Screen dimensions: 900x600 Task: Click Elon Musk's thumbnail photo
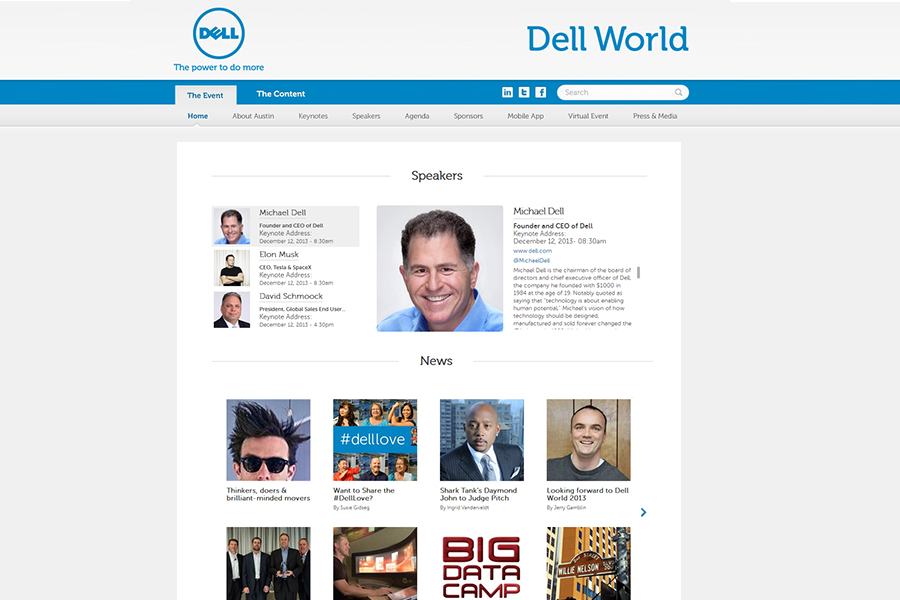pyautogui.click(x=232, y=268)
